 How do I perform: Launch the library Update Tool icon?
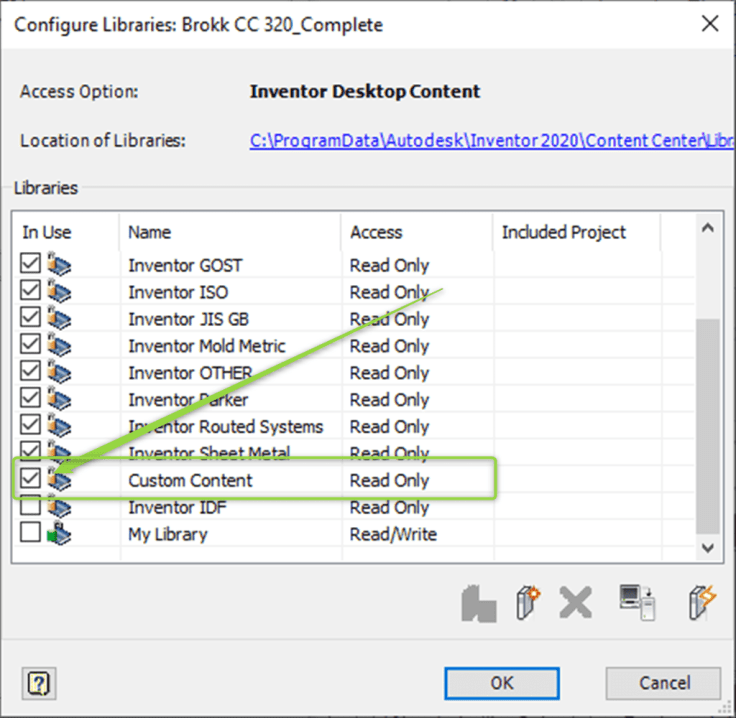(703, 603)
